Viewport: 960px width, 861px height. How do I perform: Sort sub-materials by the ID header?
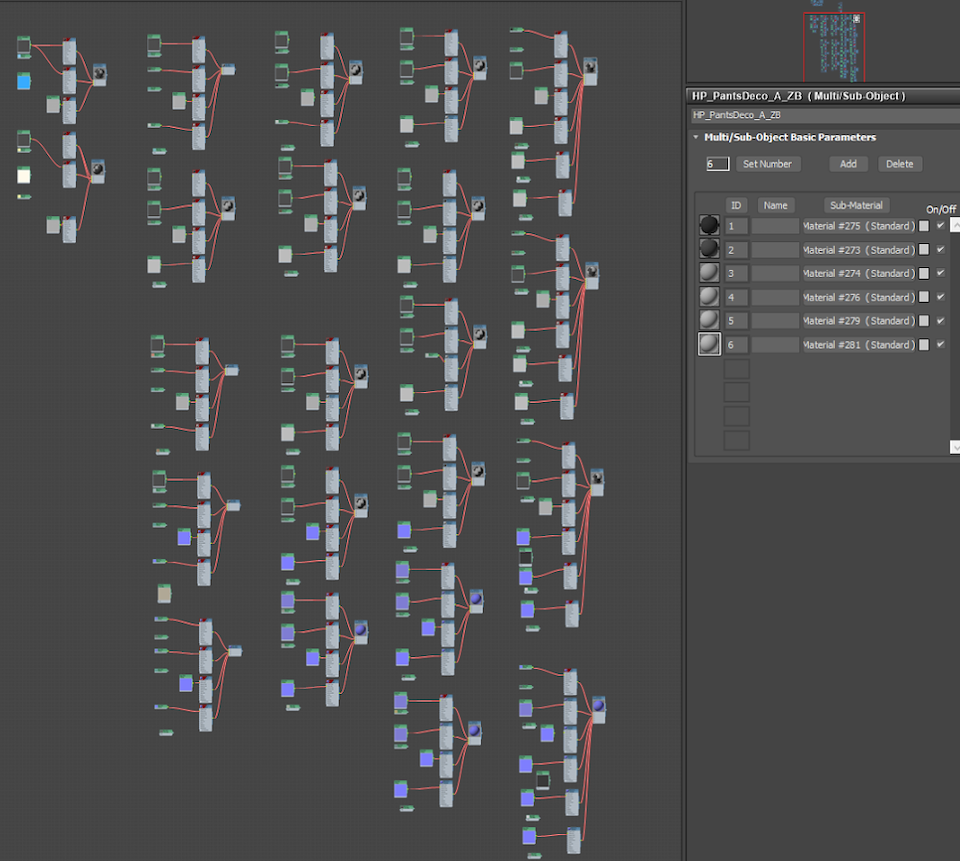click(x=737, y=205)
